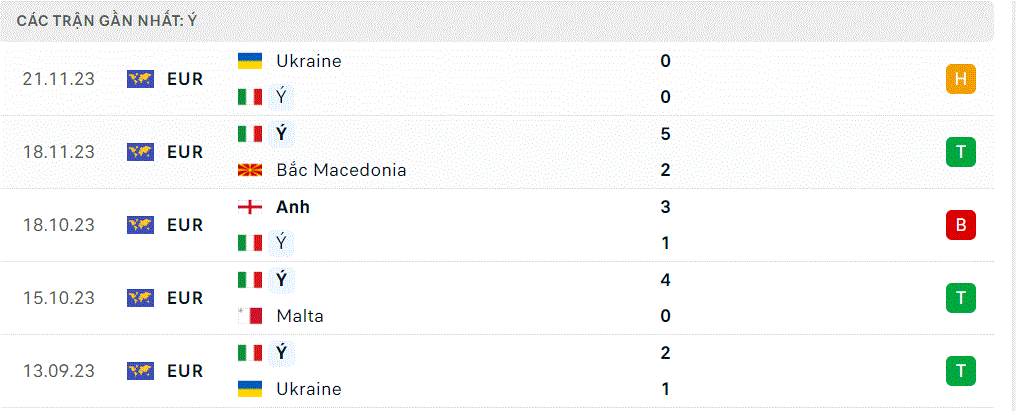Click the red B loss result badge

(x=960, y=225)
